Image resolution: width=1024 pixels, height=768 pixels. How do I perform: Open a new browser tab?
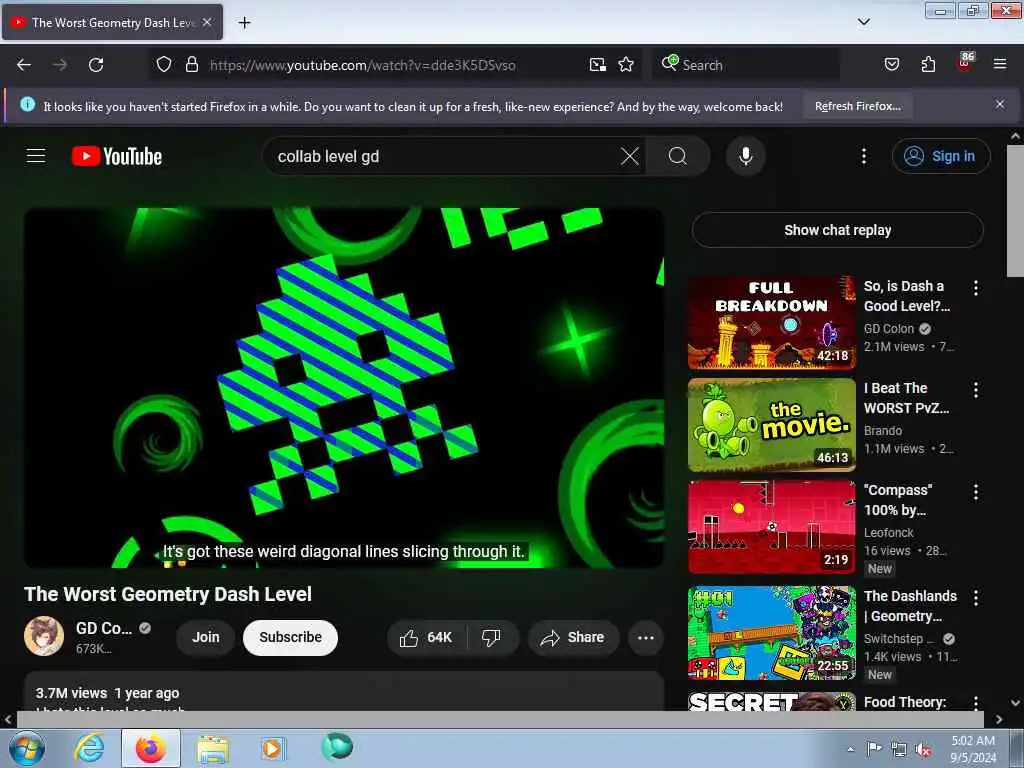pyautogui.click(x=244, y=23)
